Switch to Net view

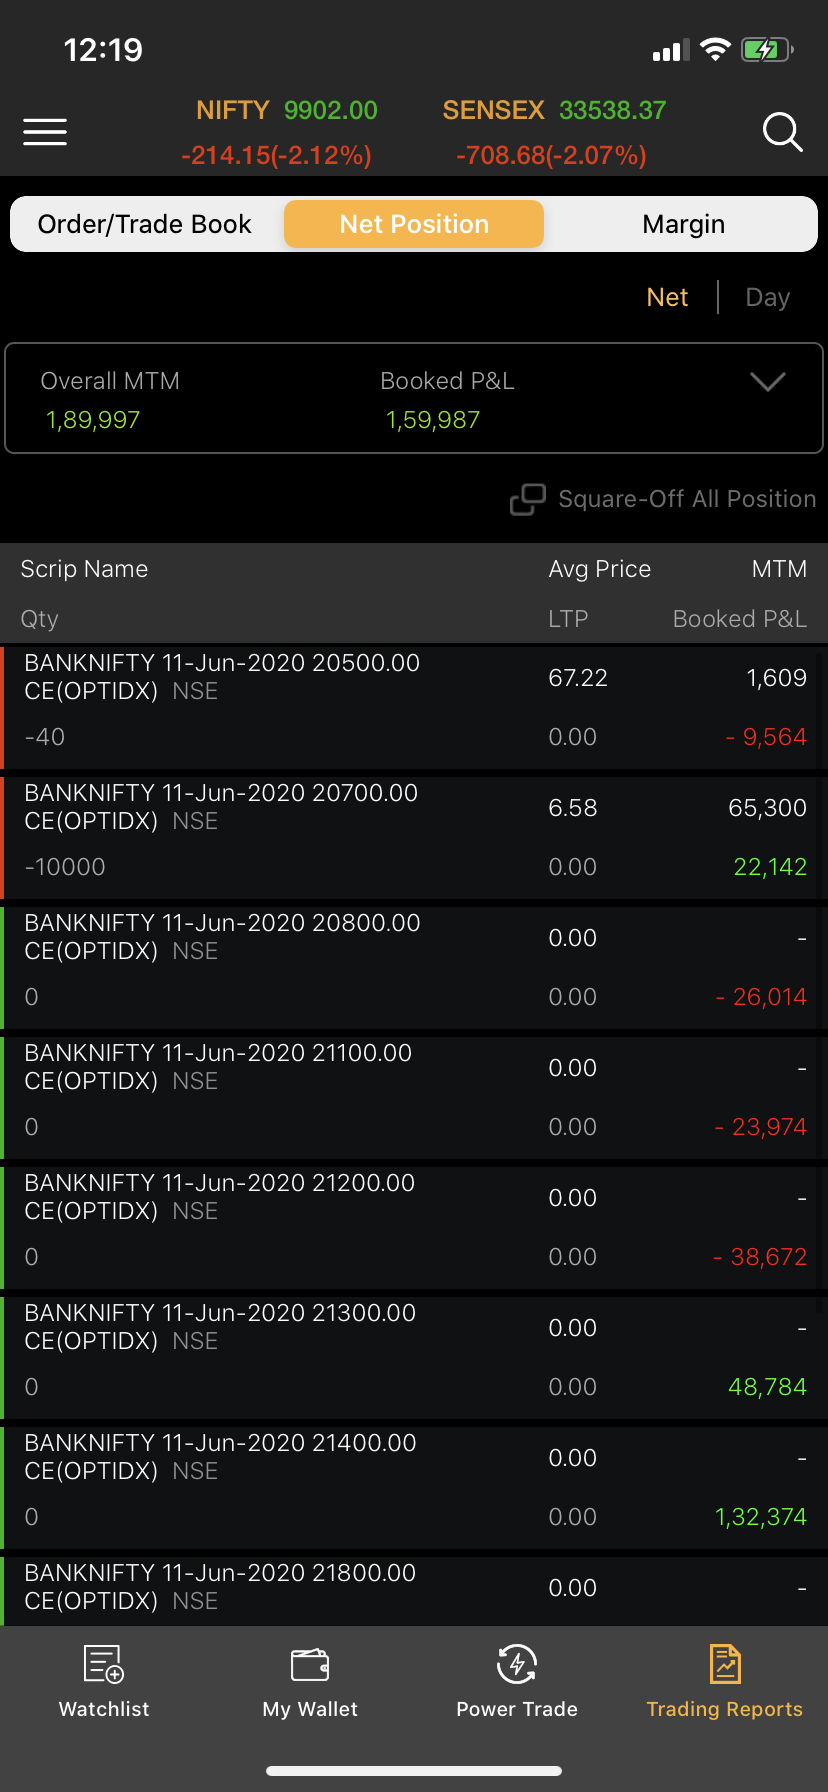(667, 297)
